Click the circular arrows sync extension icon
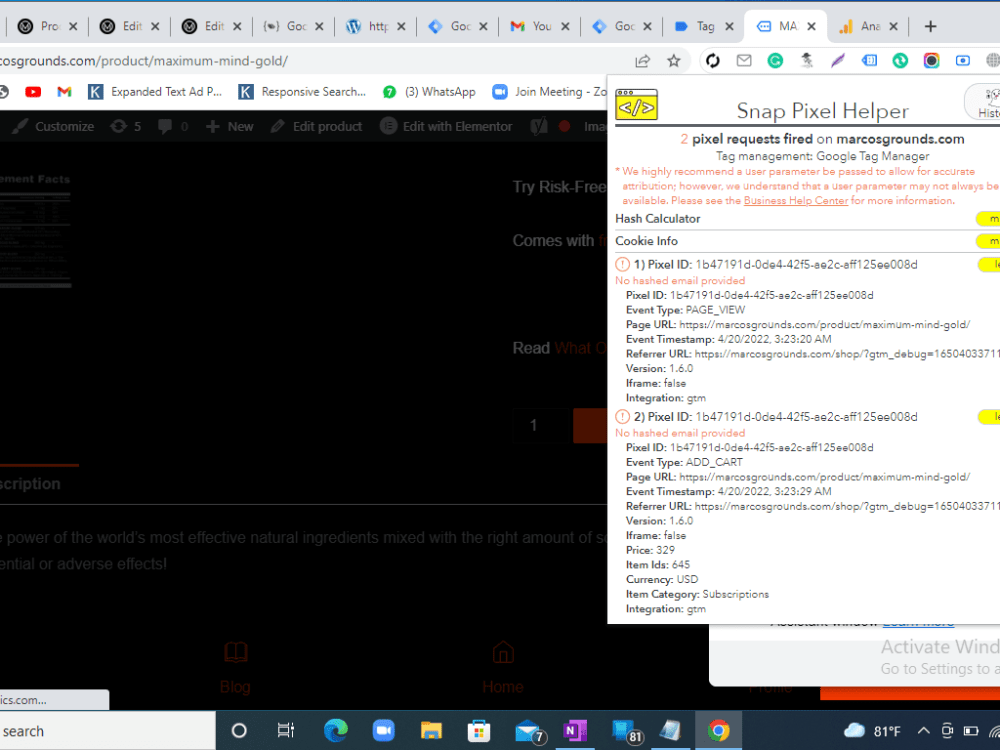This screenshot has width=1000, height=750. point(712,61)
